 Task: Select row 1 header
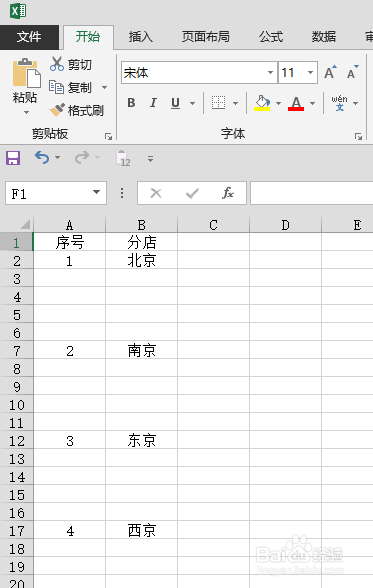click(x=16, y=243)
